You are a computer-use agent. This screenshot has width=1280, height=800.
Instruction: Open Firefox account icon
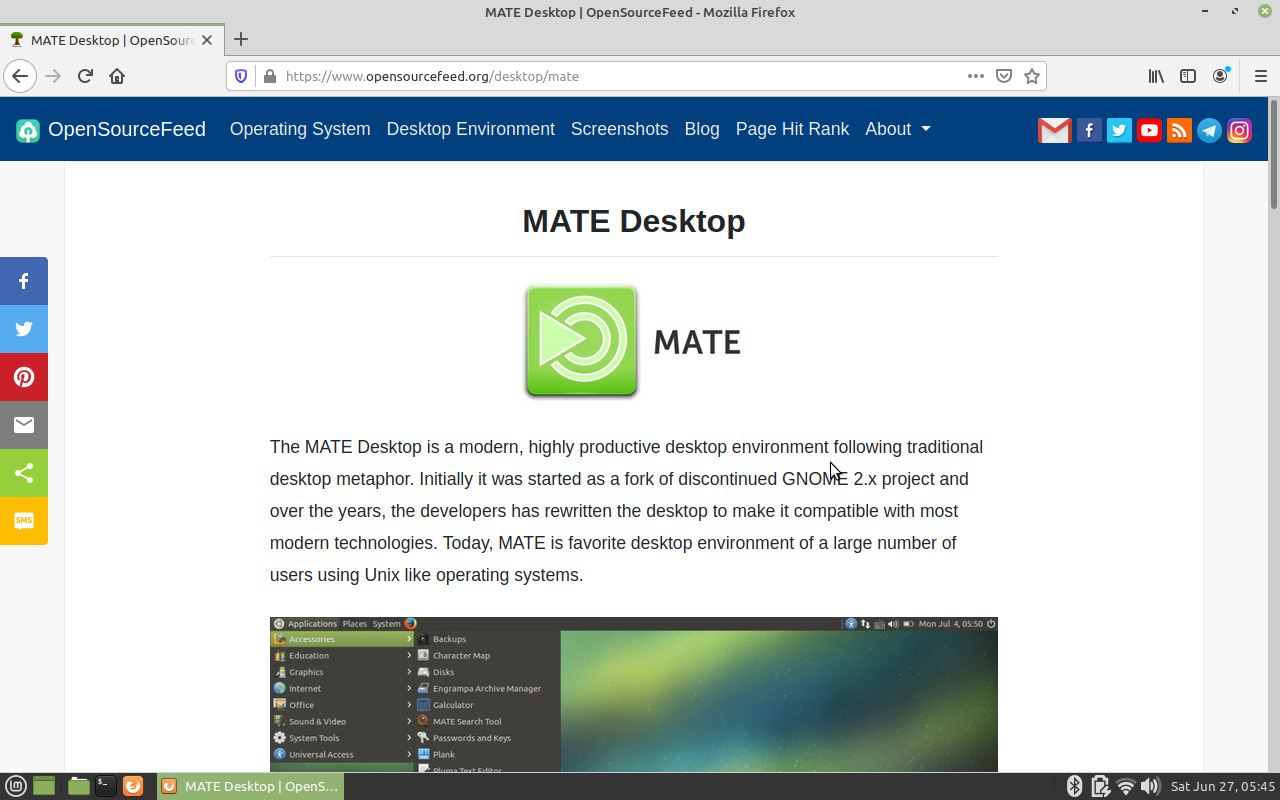point(1220,76)
